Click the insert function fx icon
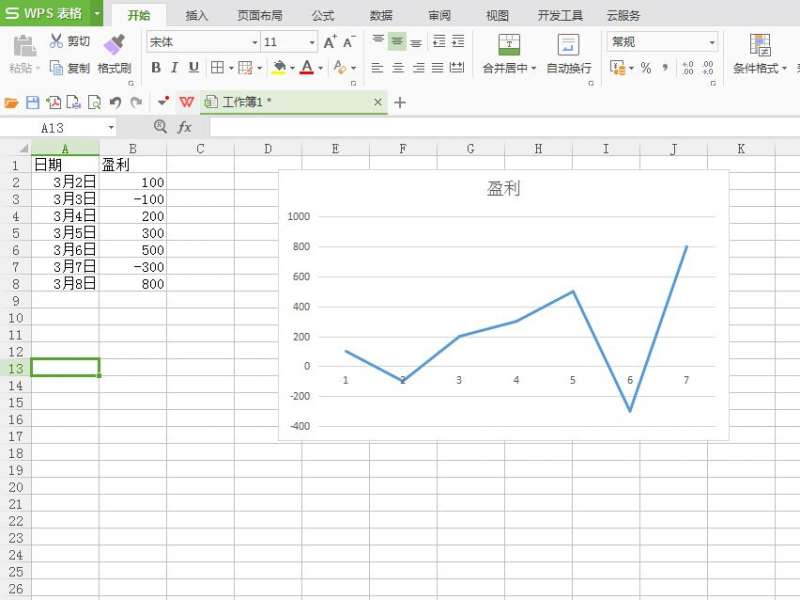800x600 pixels. point(185,127)
